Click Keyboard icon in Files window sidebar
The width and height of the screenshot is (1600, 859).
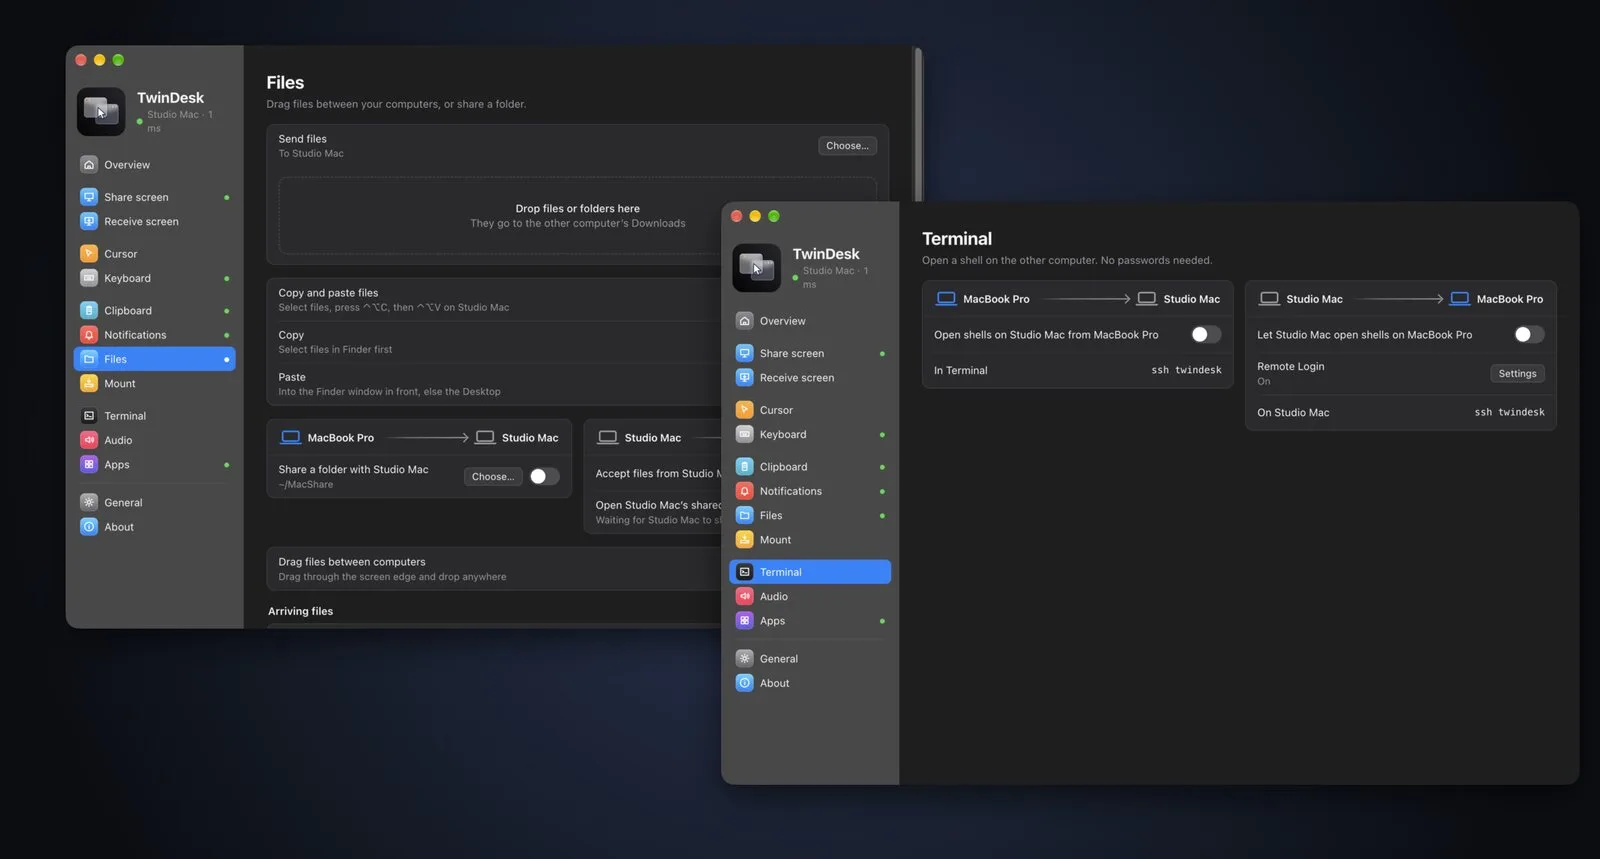89,278
